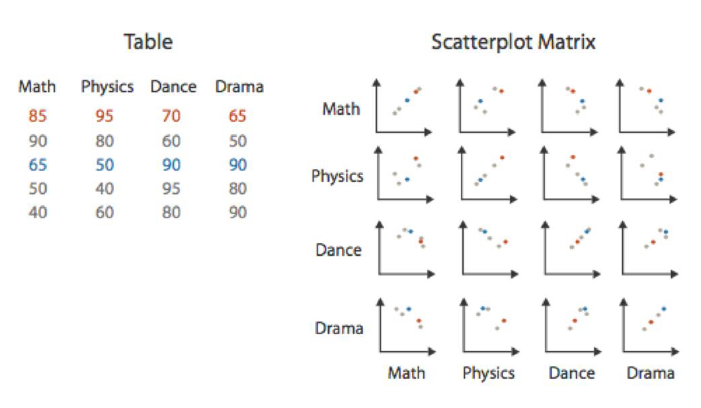Click the Math versus Math scatterplot
This screenshot has width=701, height=408.
pos(403,107)
